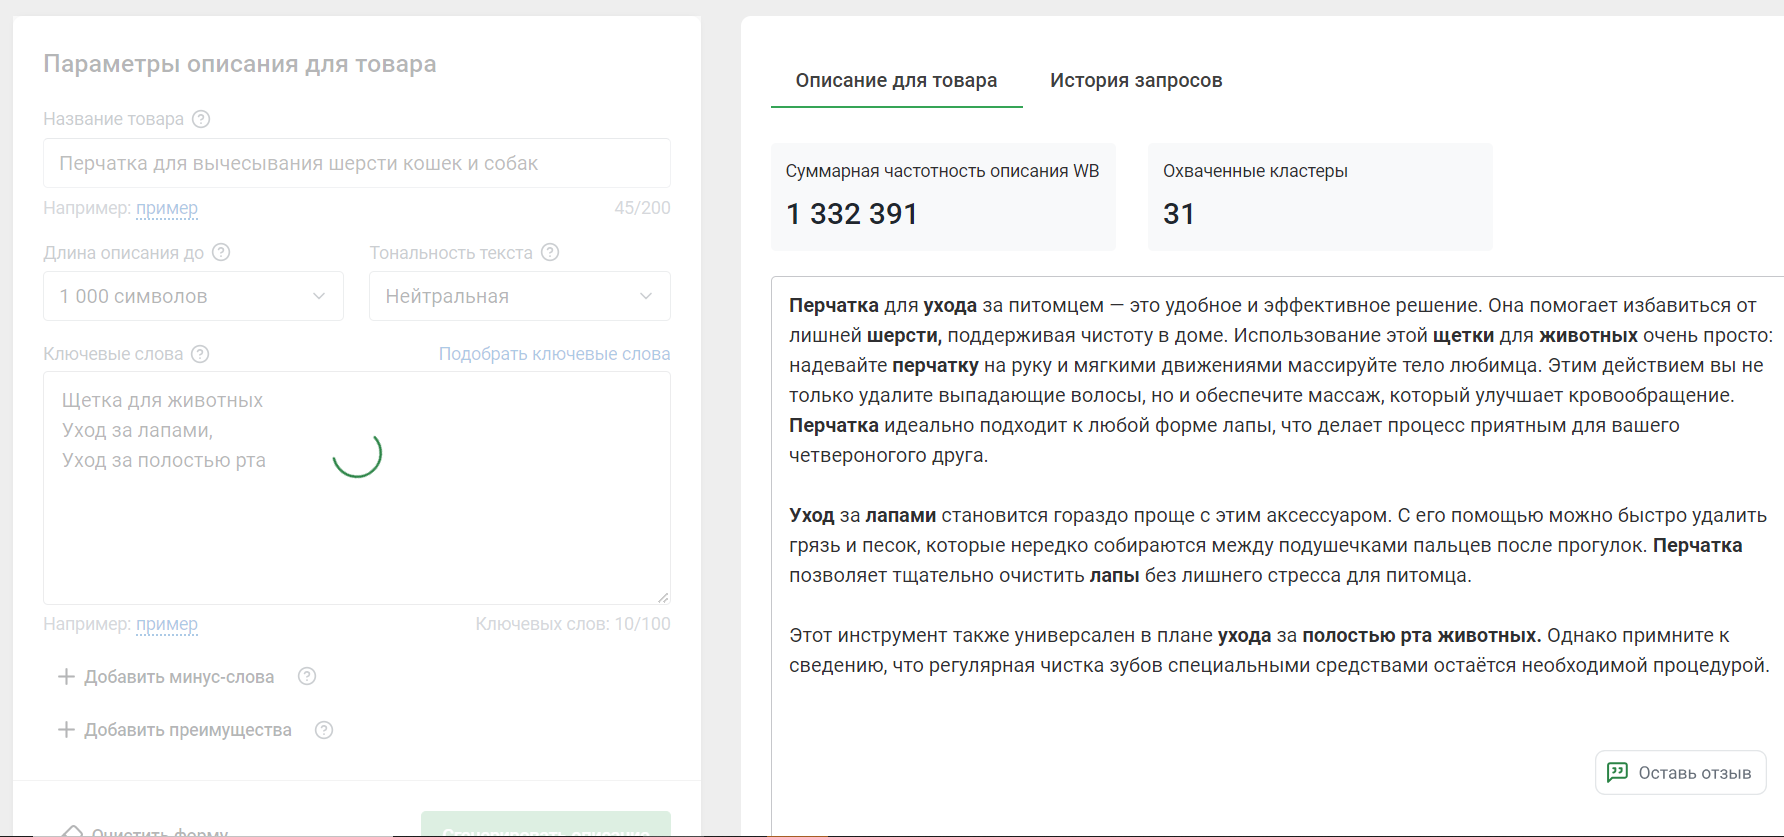1784x837 pixels.
Task: Click help icon beside Добавить преимущества
Action: coord(324,730)
